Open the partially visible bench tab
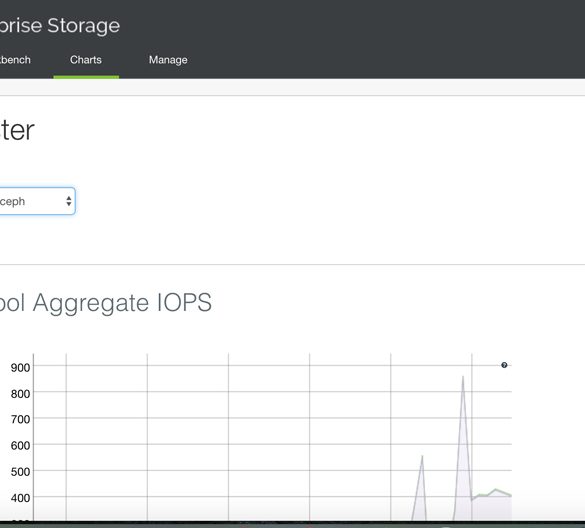 [x=15, y=60]
